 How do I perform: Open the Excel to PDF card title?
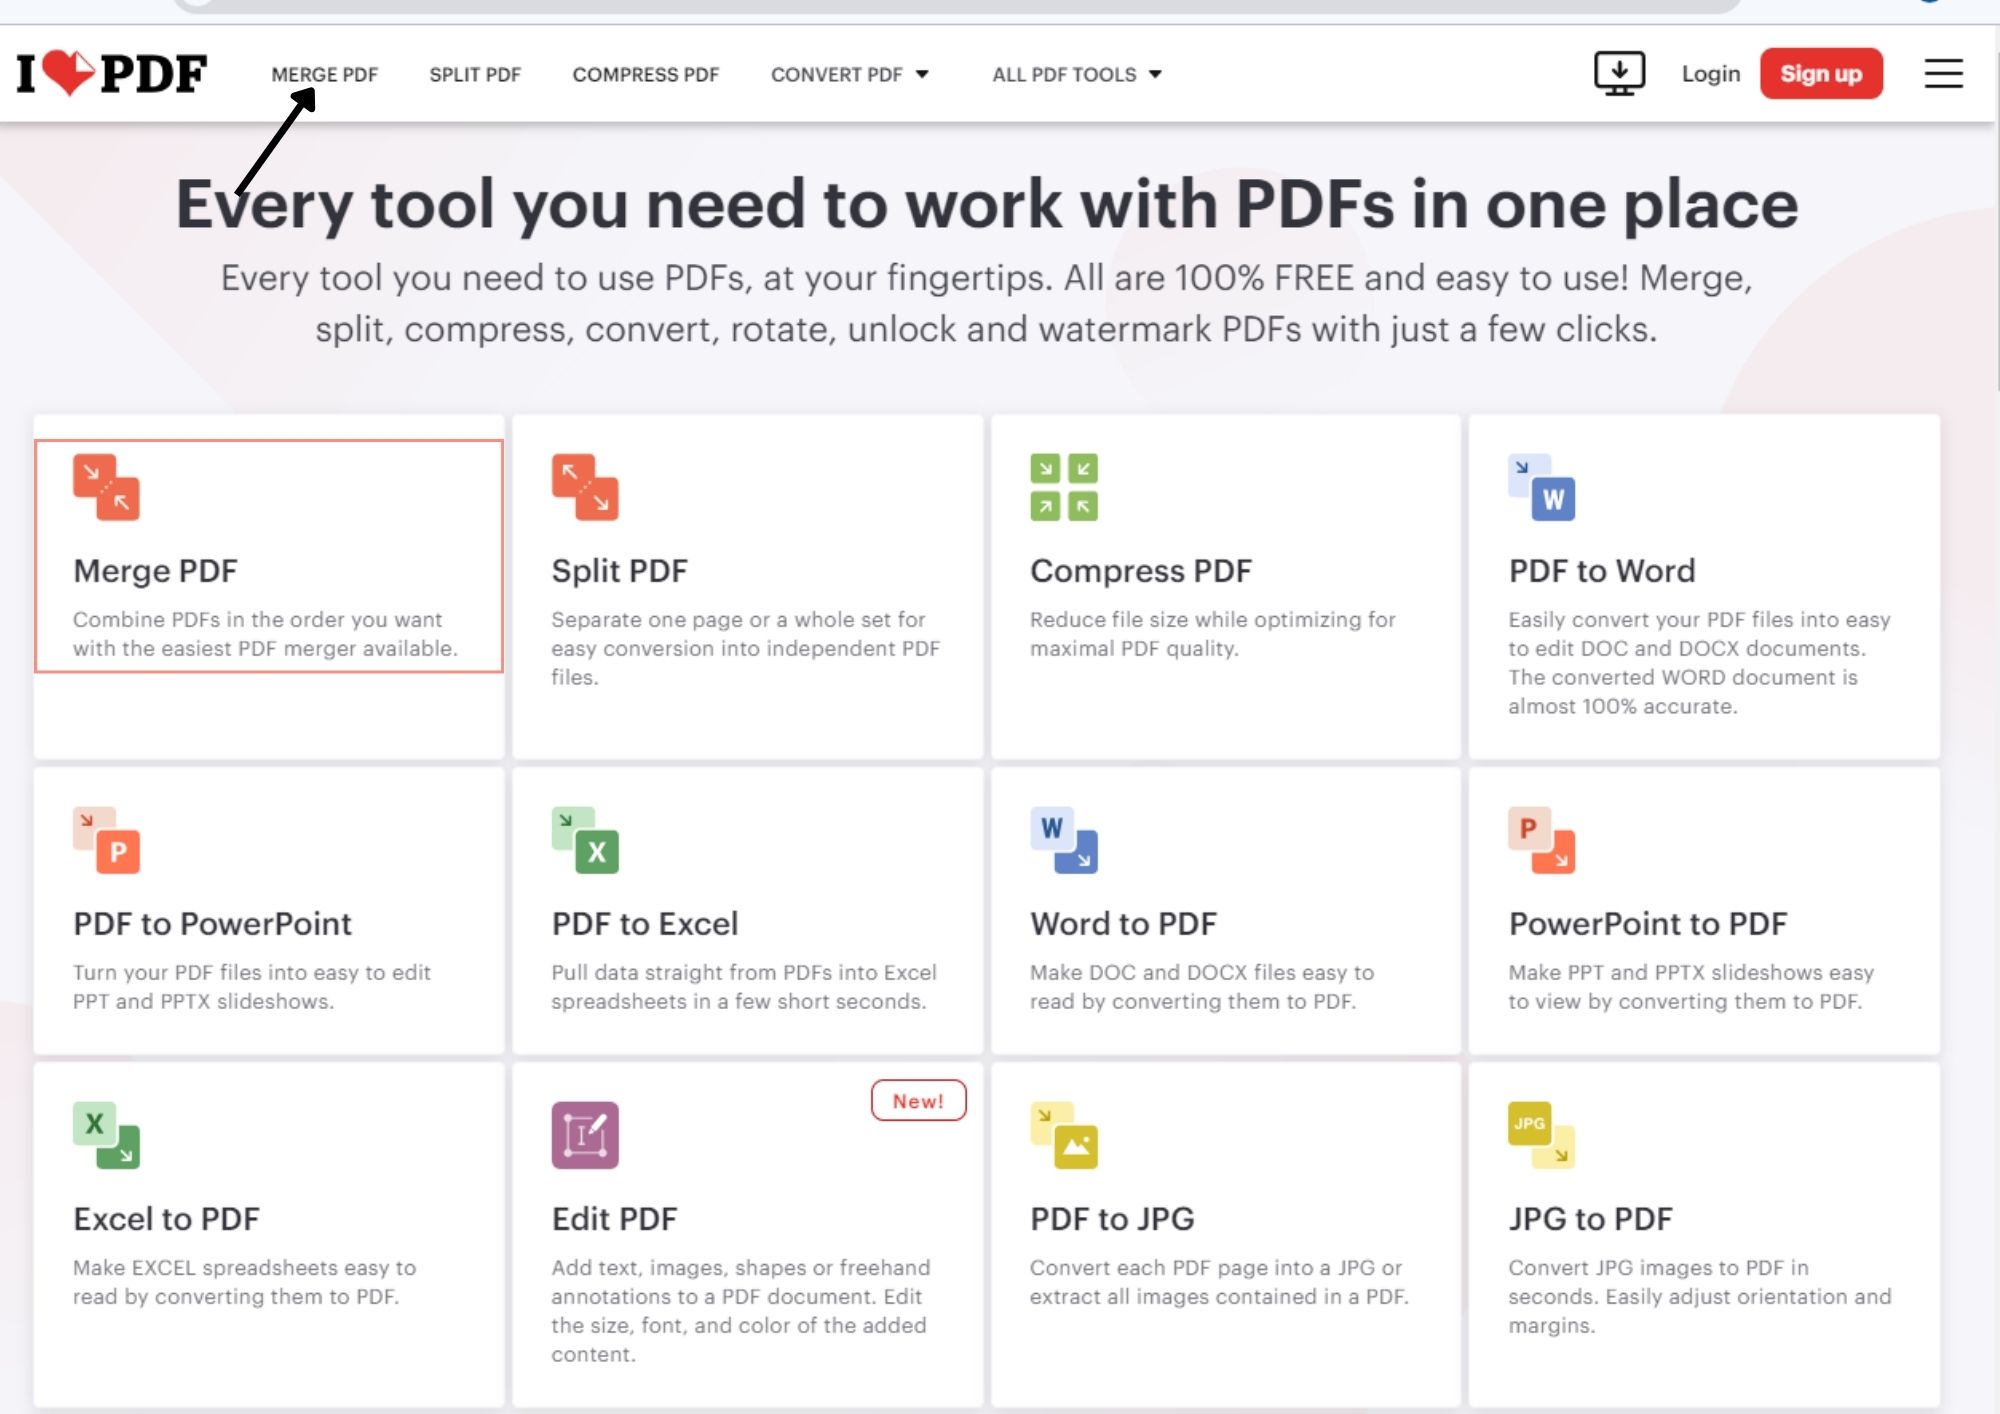click(x=166, y=1219)
